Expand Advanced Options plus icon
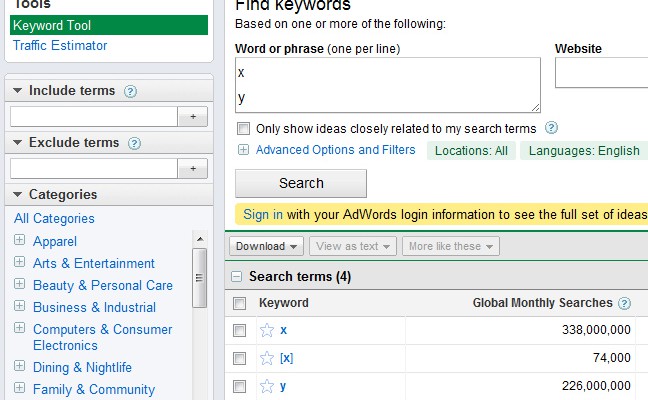 [243, 150]
